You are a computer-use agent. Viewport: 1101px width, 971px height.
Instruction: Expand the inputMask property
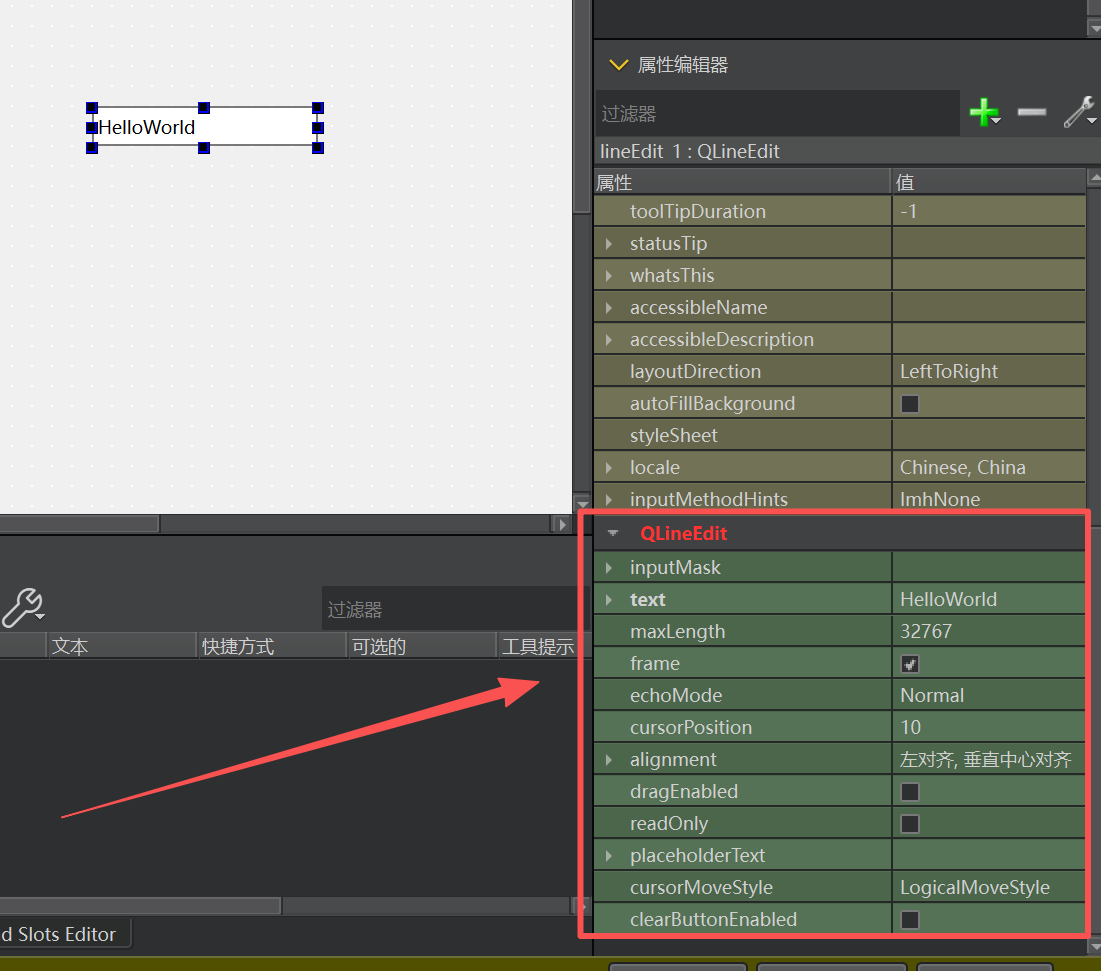tap(609, 567)
